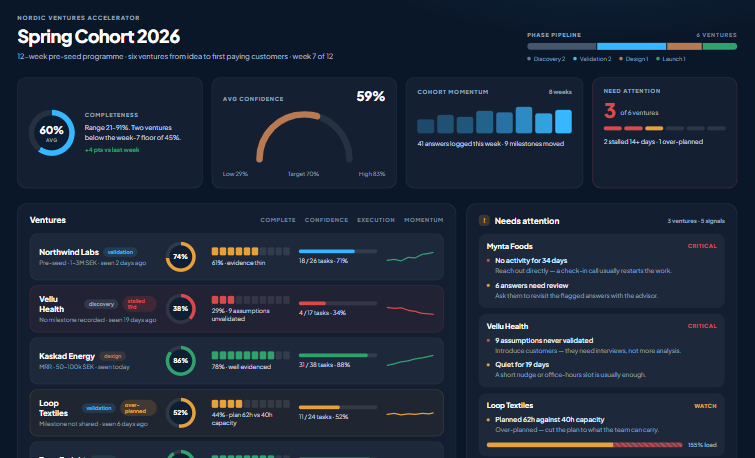This screenshot has width=755, height=458.
Task: Click the warning icon beside Needs attention heading
Action: point(484,221)
